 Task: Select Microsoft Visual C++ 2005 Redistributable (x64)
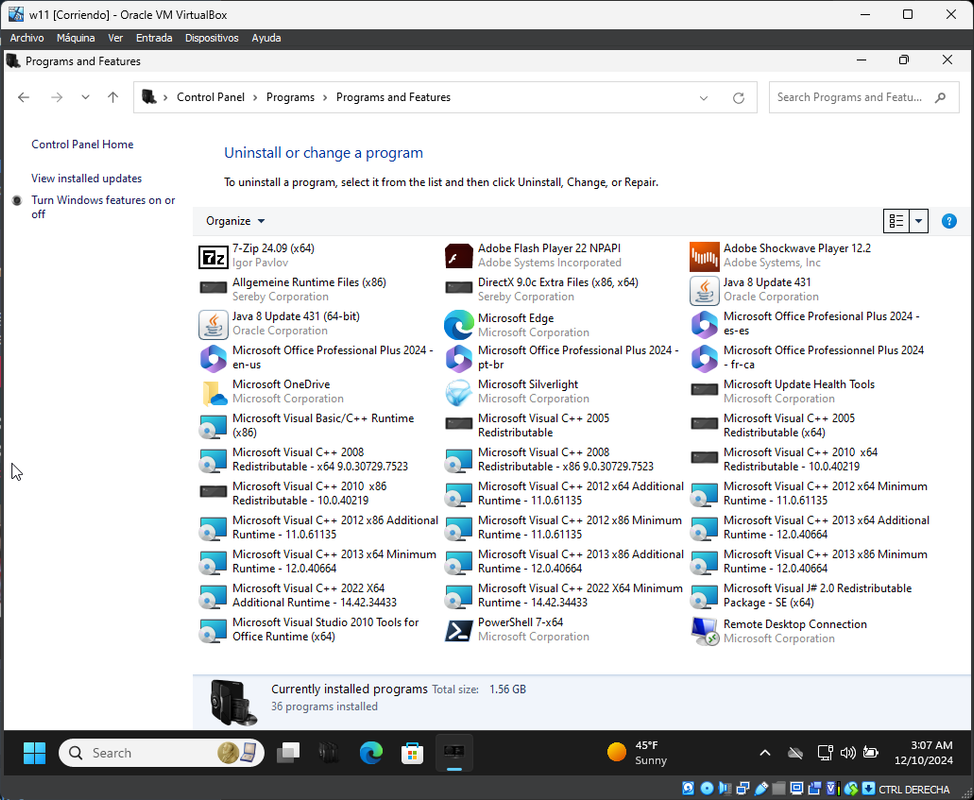click(811, 425)
